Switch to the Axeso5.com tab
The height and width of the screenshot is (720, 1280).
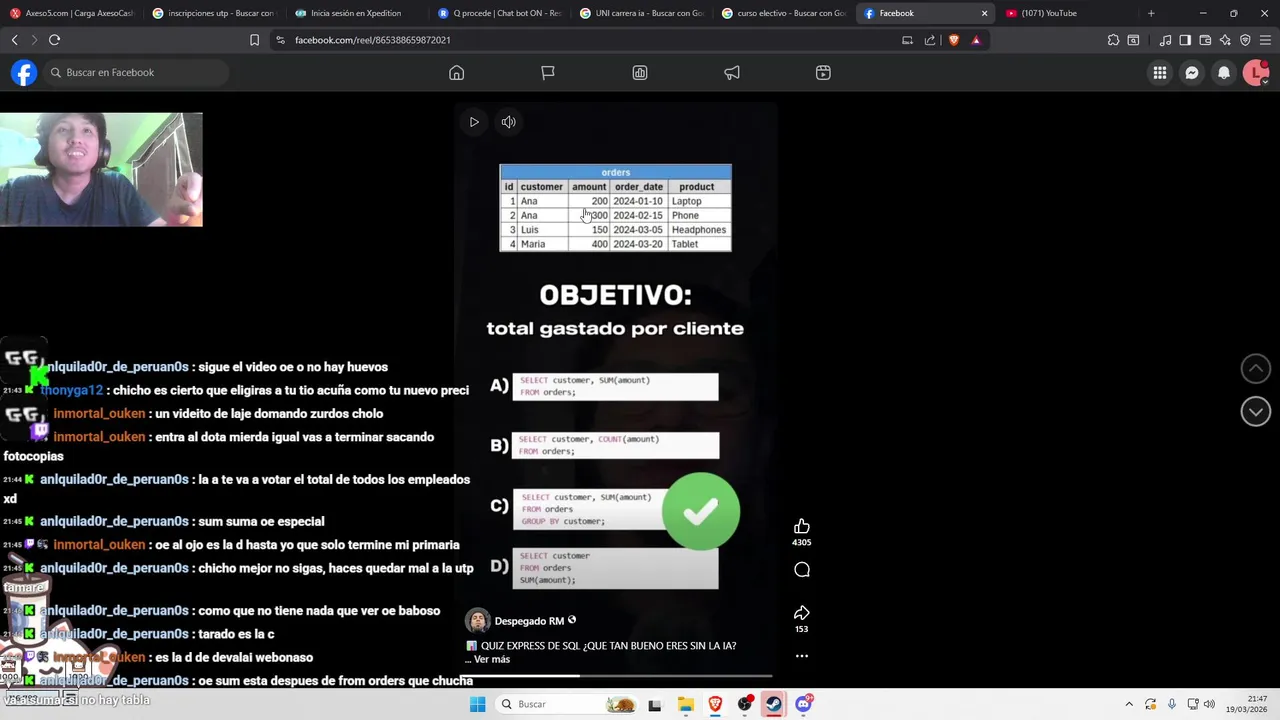coord(71,13)
